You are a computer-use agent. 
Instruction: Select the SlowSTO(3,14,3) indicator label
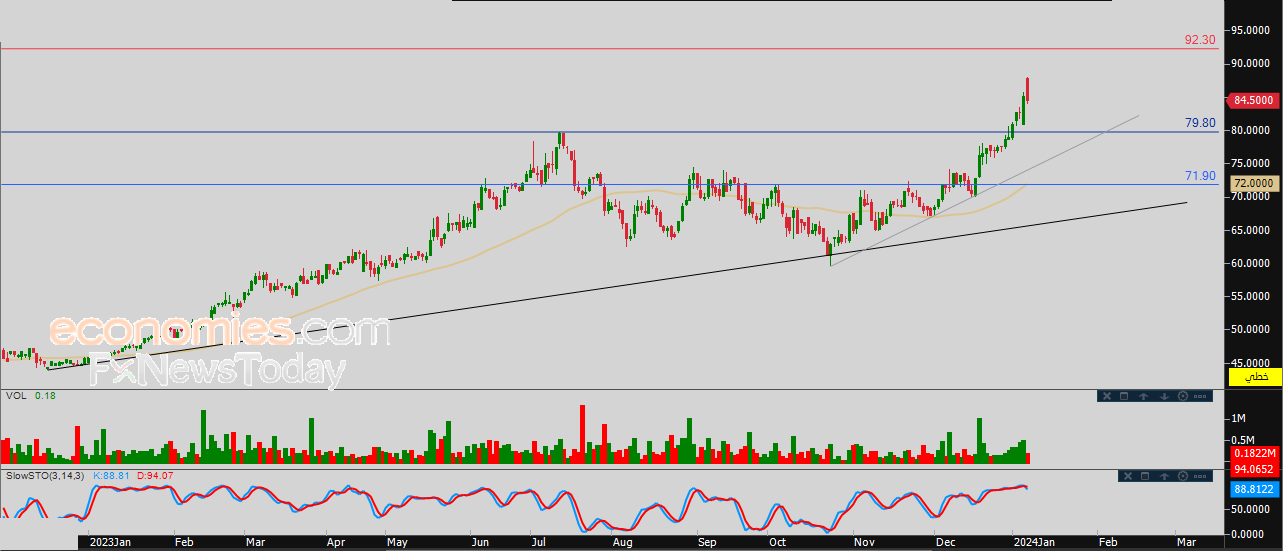tap(46, 475)
